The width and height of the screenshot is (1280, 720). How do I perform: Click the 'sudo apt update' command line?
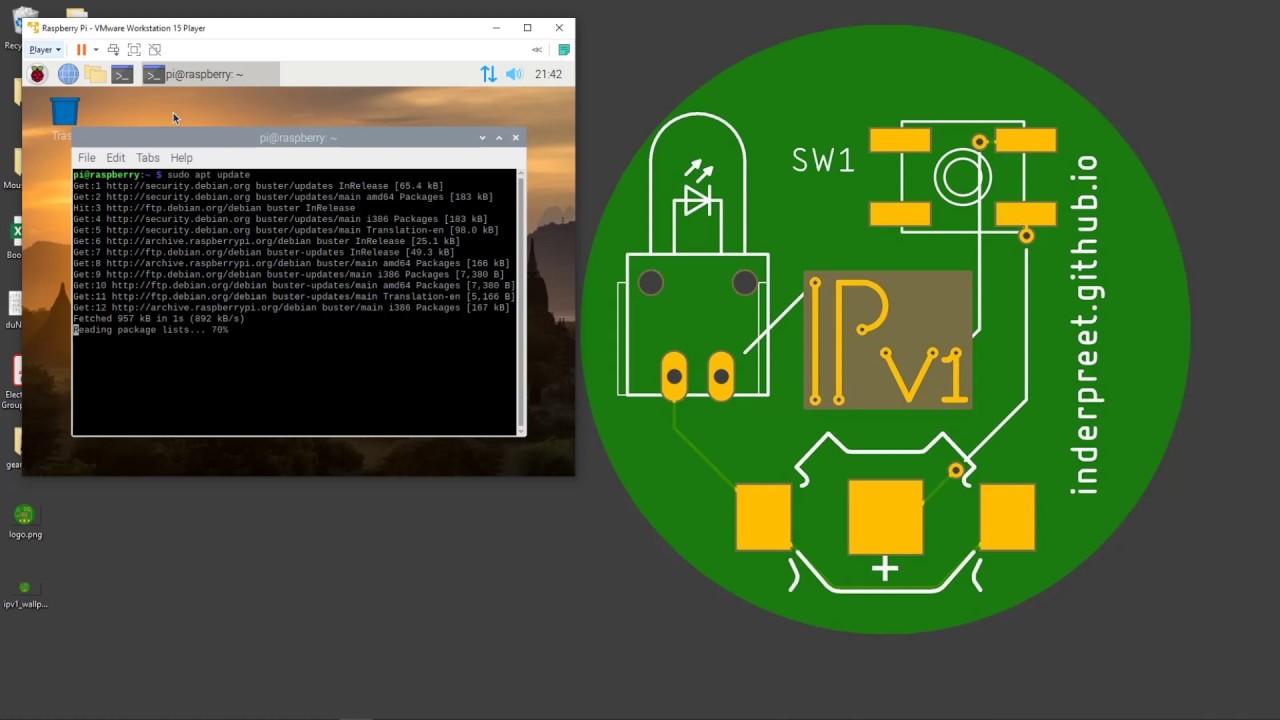click(x=161, y=175)
